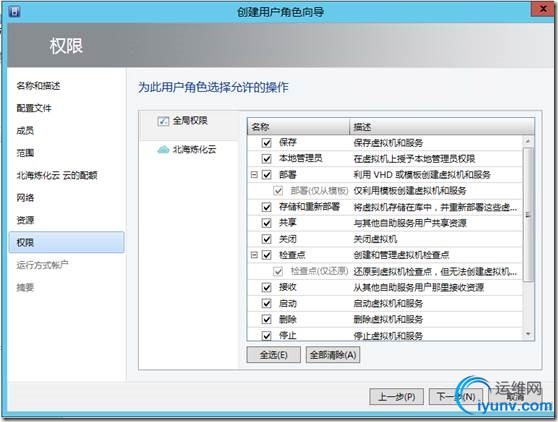
Task: Uncheck the 接收 permission
Action: click(x=267, y=288)
